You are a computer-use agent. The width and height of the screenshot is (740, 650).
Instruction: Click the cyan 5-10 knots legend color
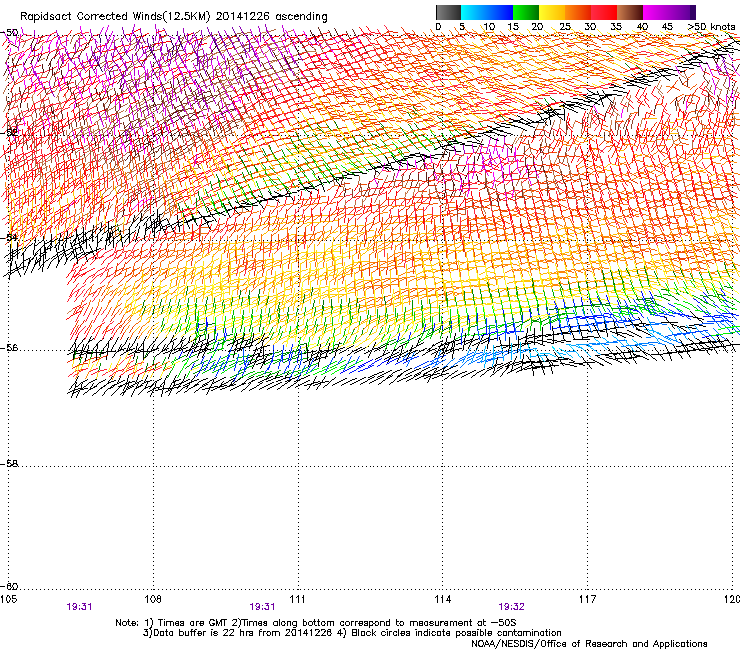click(474, 12)
